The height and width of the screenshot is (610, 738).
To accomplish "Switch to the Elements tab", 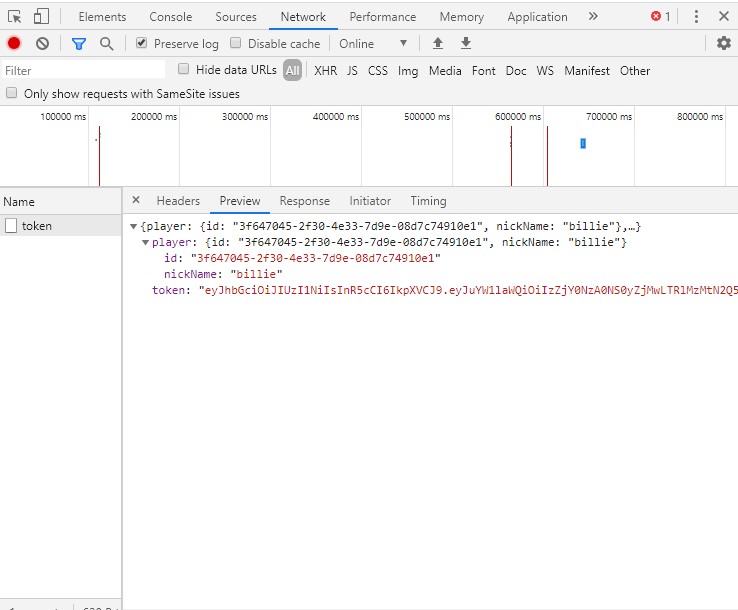I will 102,17.
